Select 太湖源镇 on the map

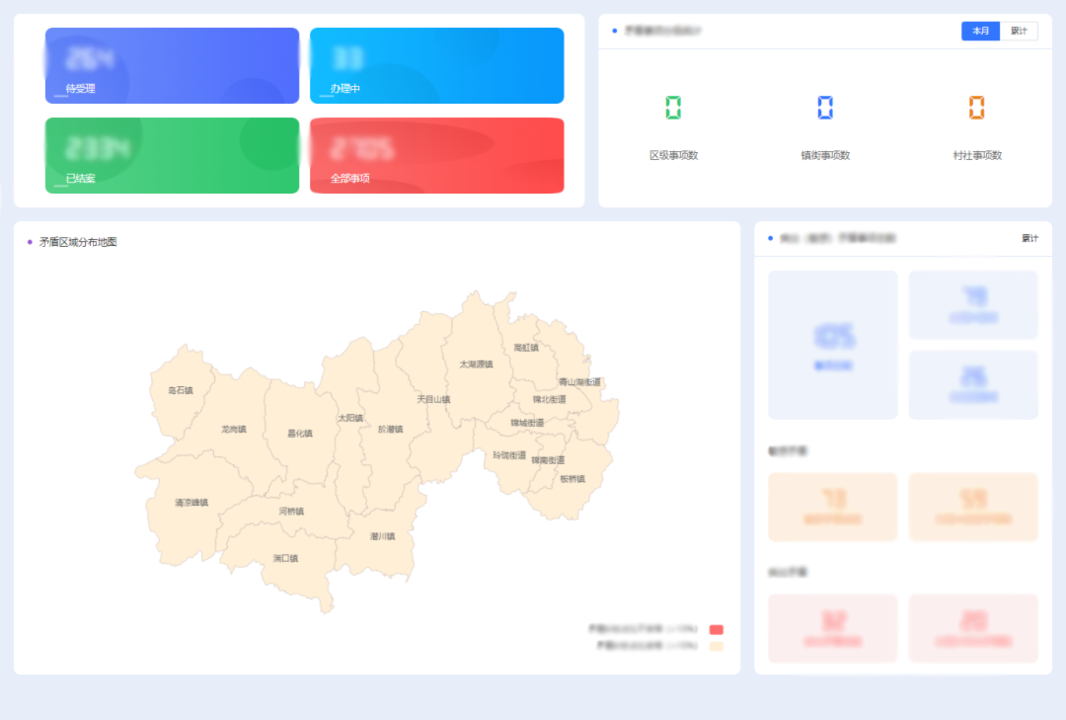pyautogui.click(x=476, y=364)
